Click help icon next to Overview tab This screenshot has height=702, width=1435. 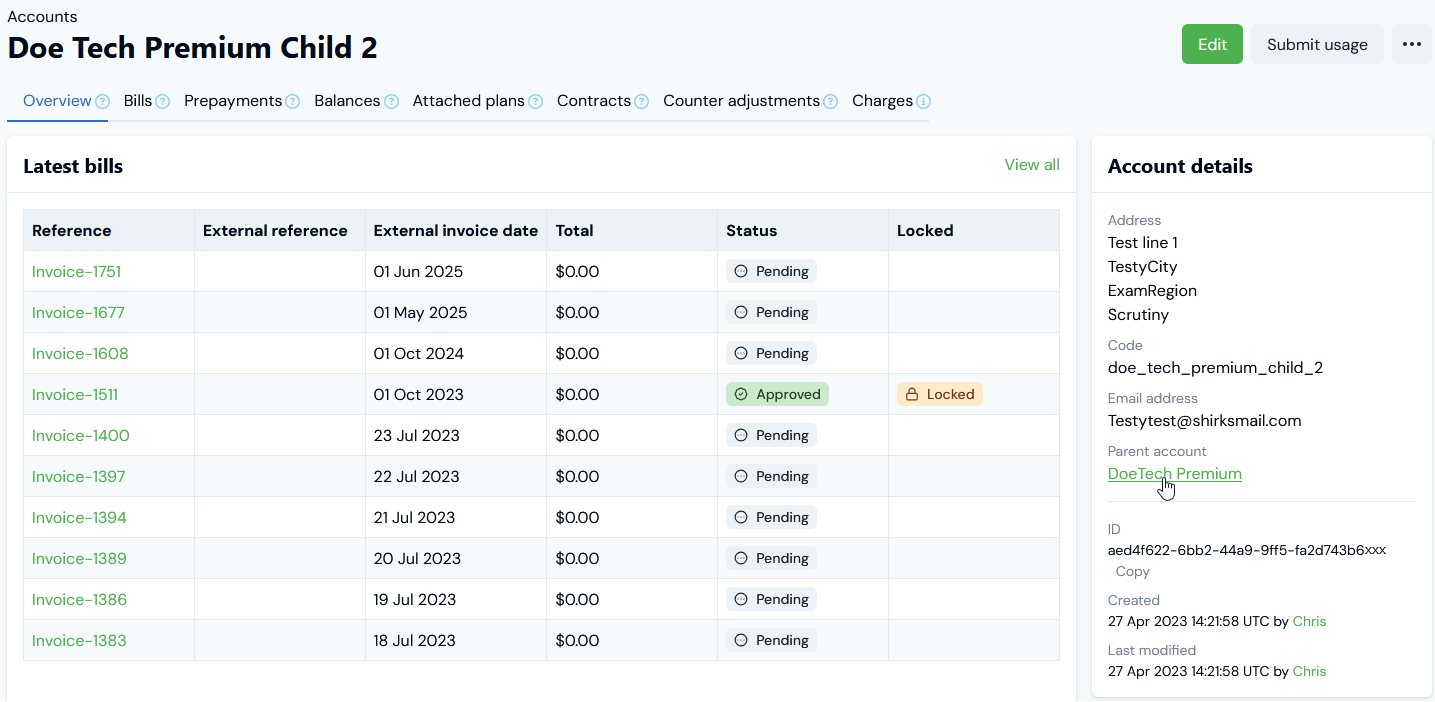(x=102, y=101)
